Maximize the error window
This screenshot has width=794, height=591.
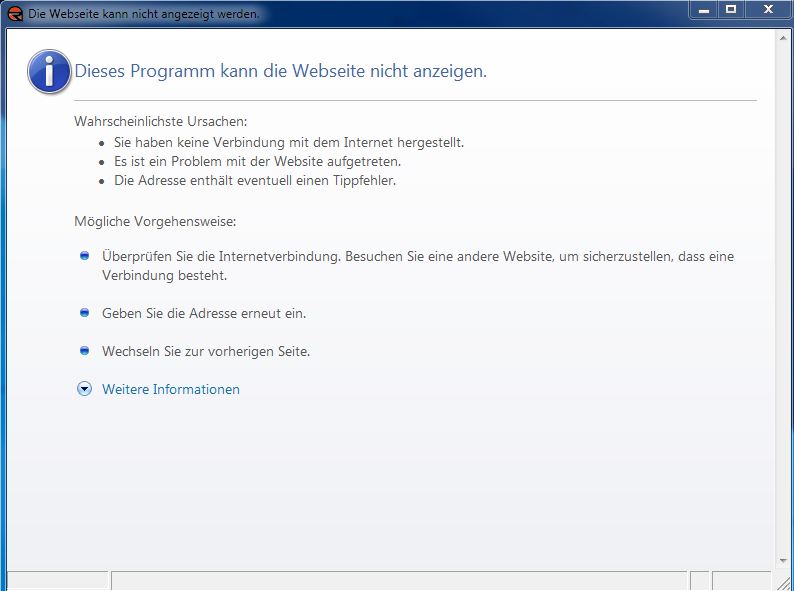tap(731, 9)
